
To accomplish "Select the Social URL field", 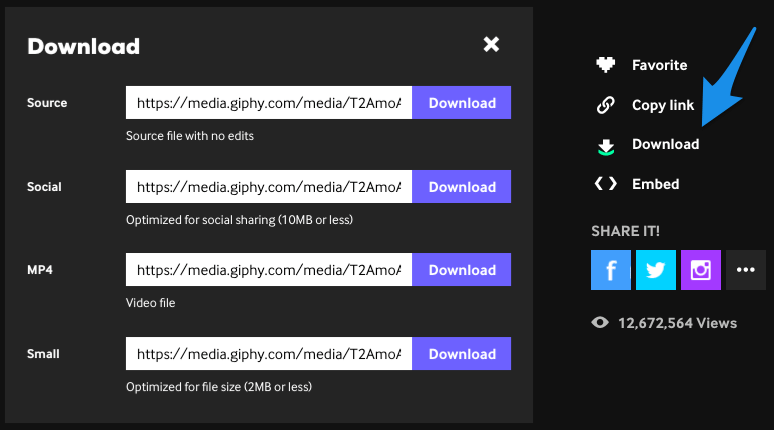I will pyautogui.click(x=269, y=187).
